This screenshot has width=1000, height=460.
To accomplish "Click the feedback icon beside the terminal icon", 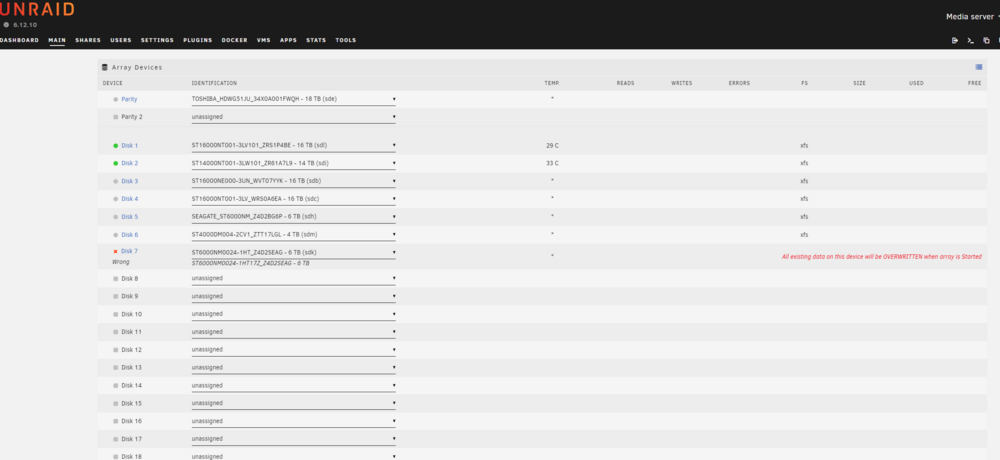I will (986, 40).
